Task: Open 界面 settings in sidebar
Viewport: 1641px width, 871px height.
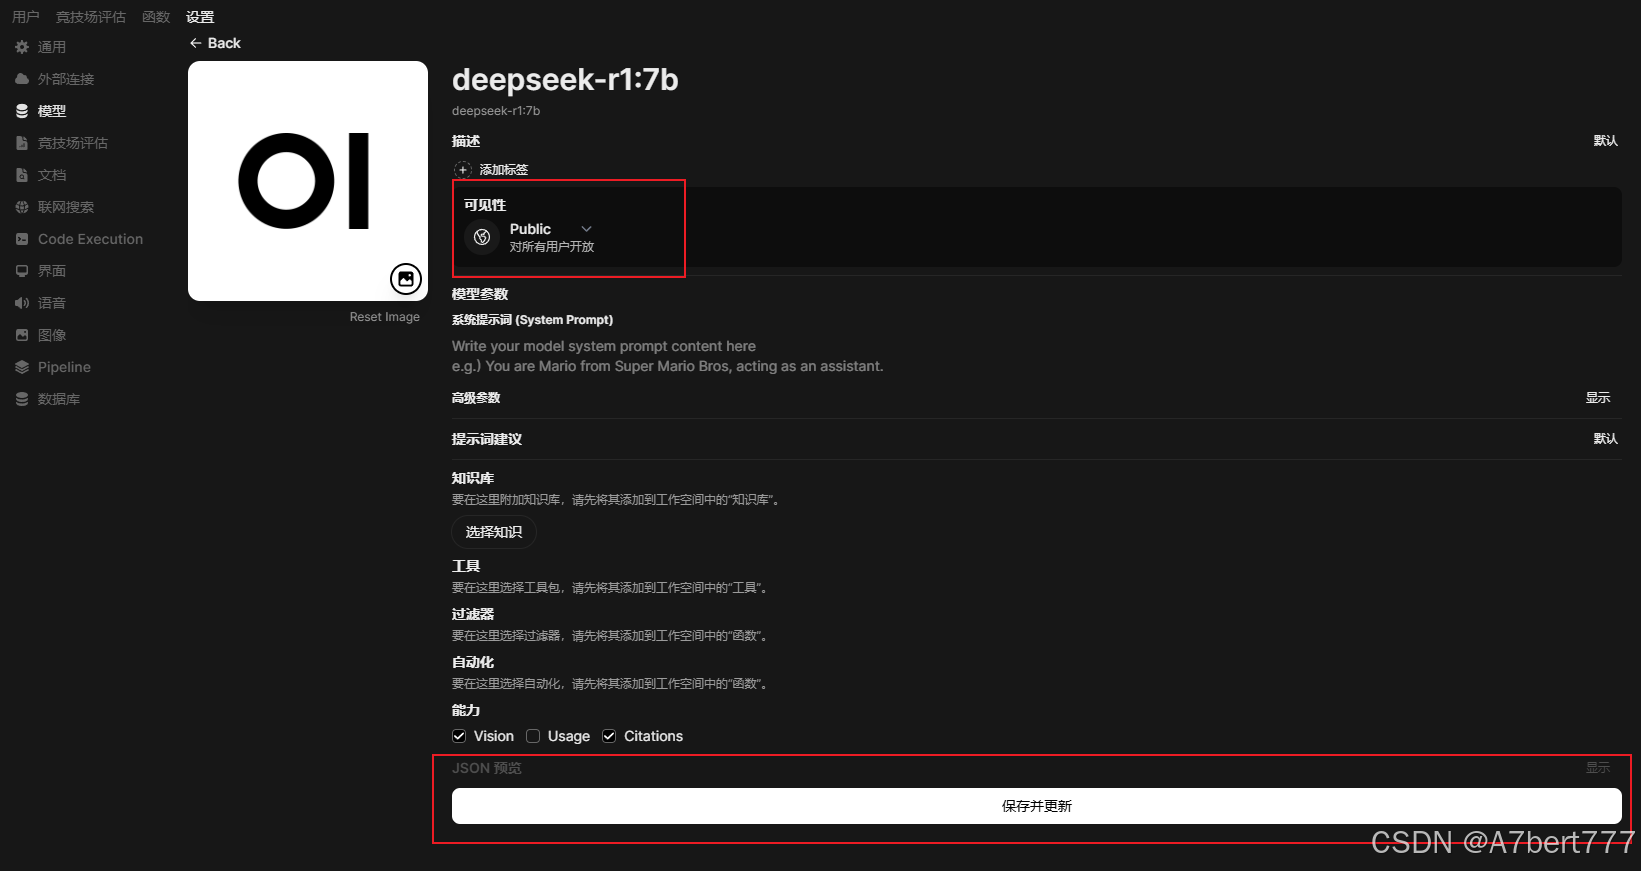Action: (52, 271)
